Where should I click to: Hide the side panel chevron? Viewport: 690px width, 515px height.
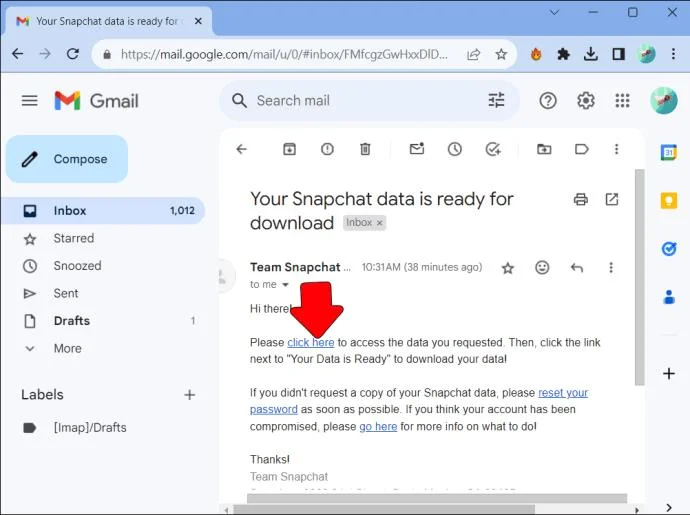click(x=669, y=508)
